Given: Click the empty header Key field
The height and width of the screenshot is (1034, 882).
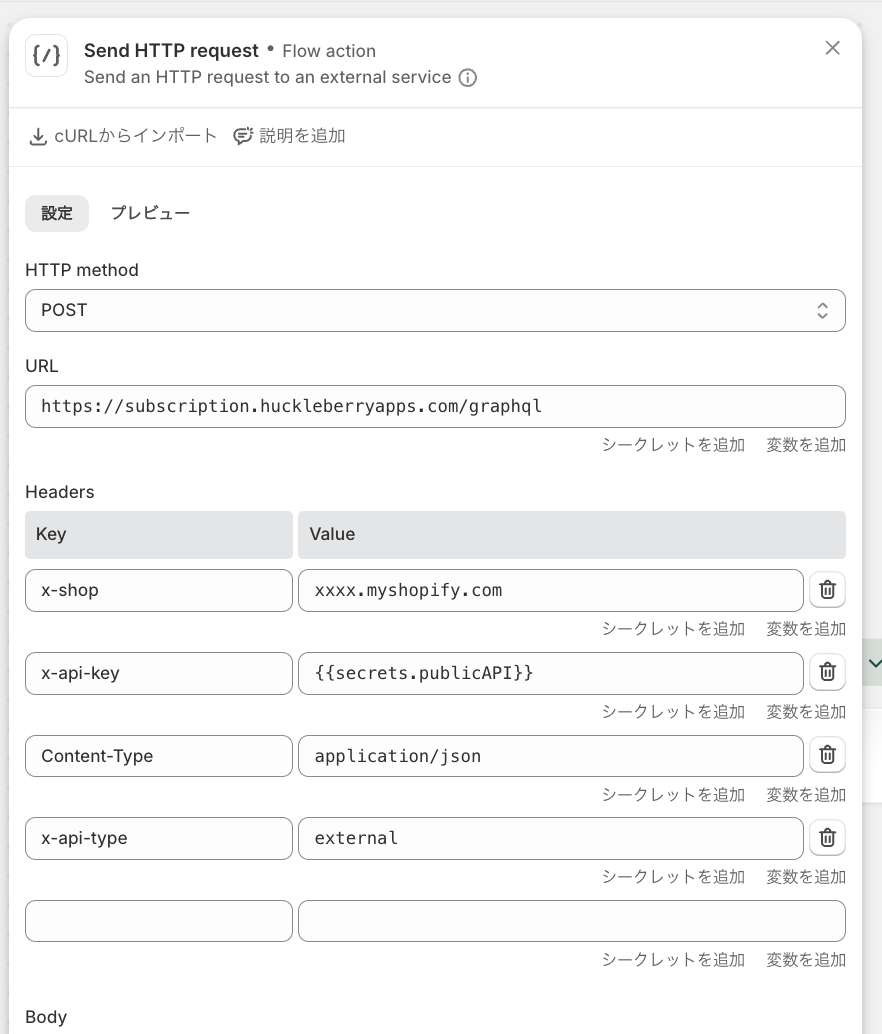Looking at the screenshot, I should 158,921.
